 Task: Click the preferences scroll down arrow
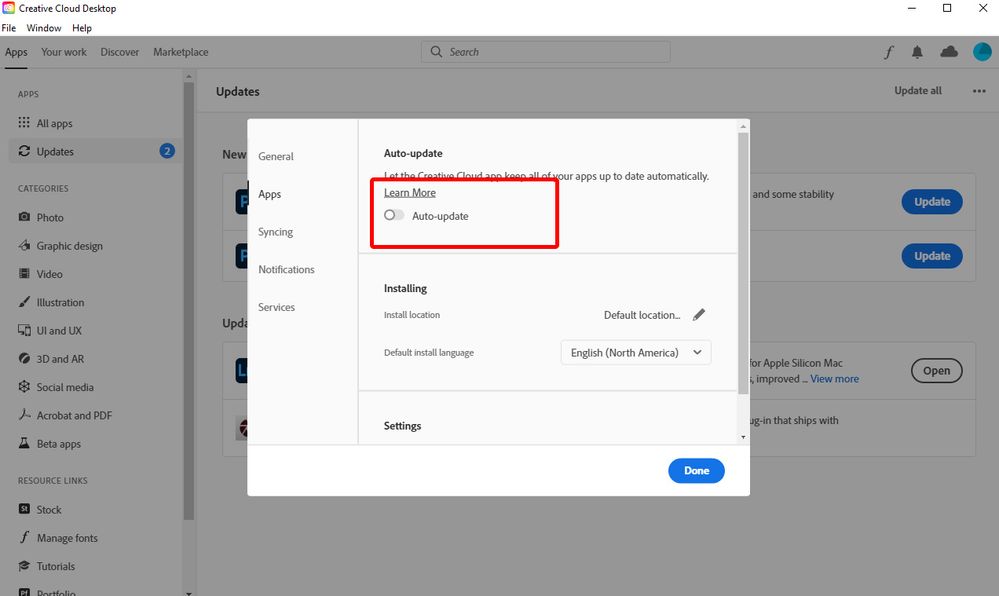click(x=743, y=437)
